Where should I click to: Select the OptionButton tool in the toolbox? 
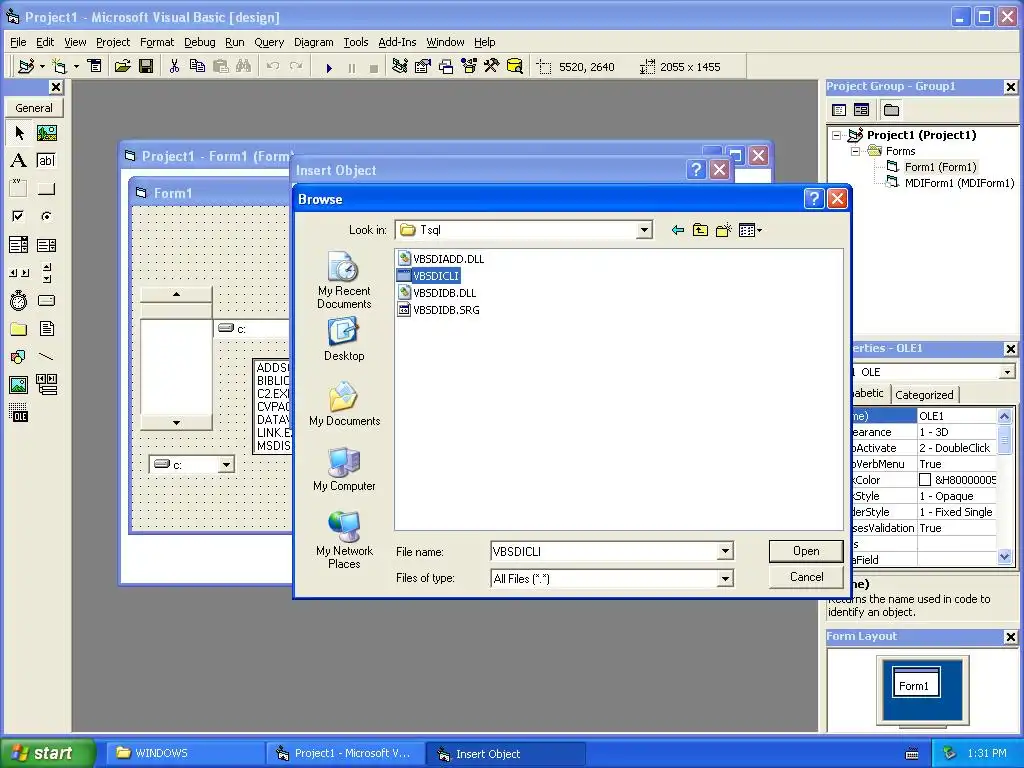tap(46, 216)
